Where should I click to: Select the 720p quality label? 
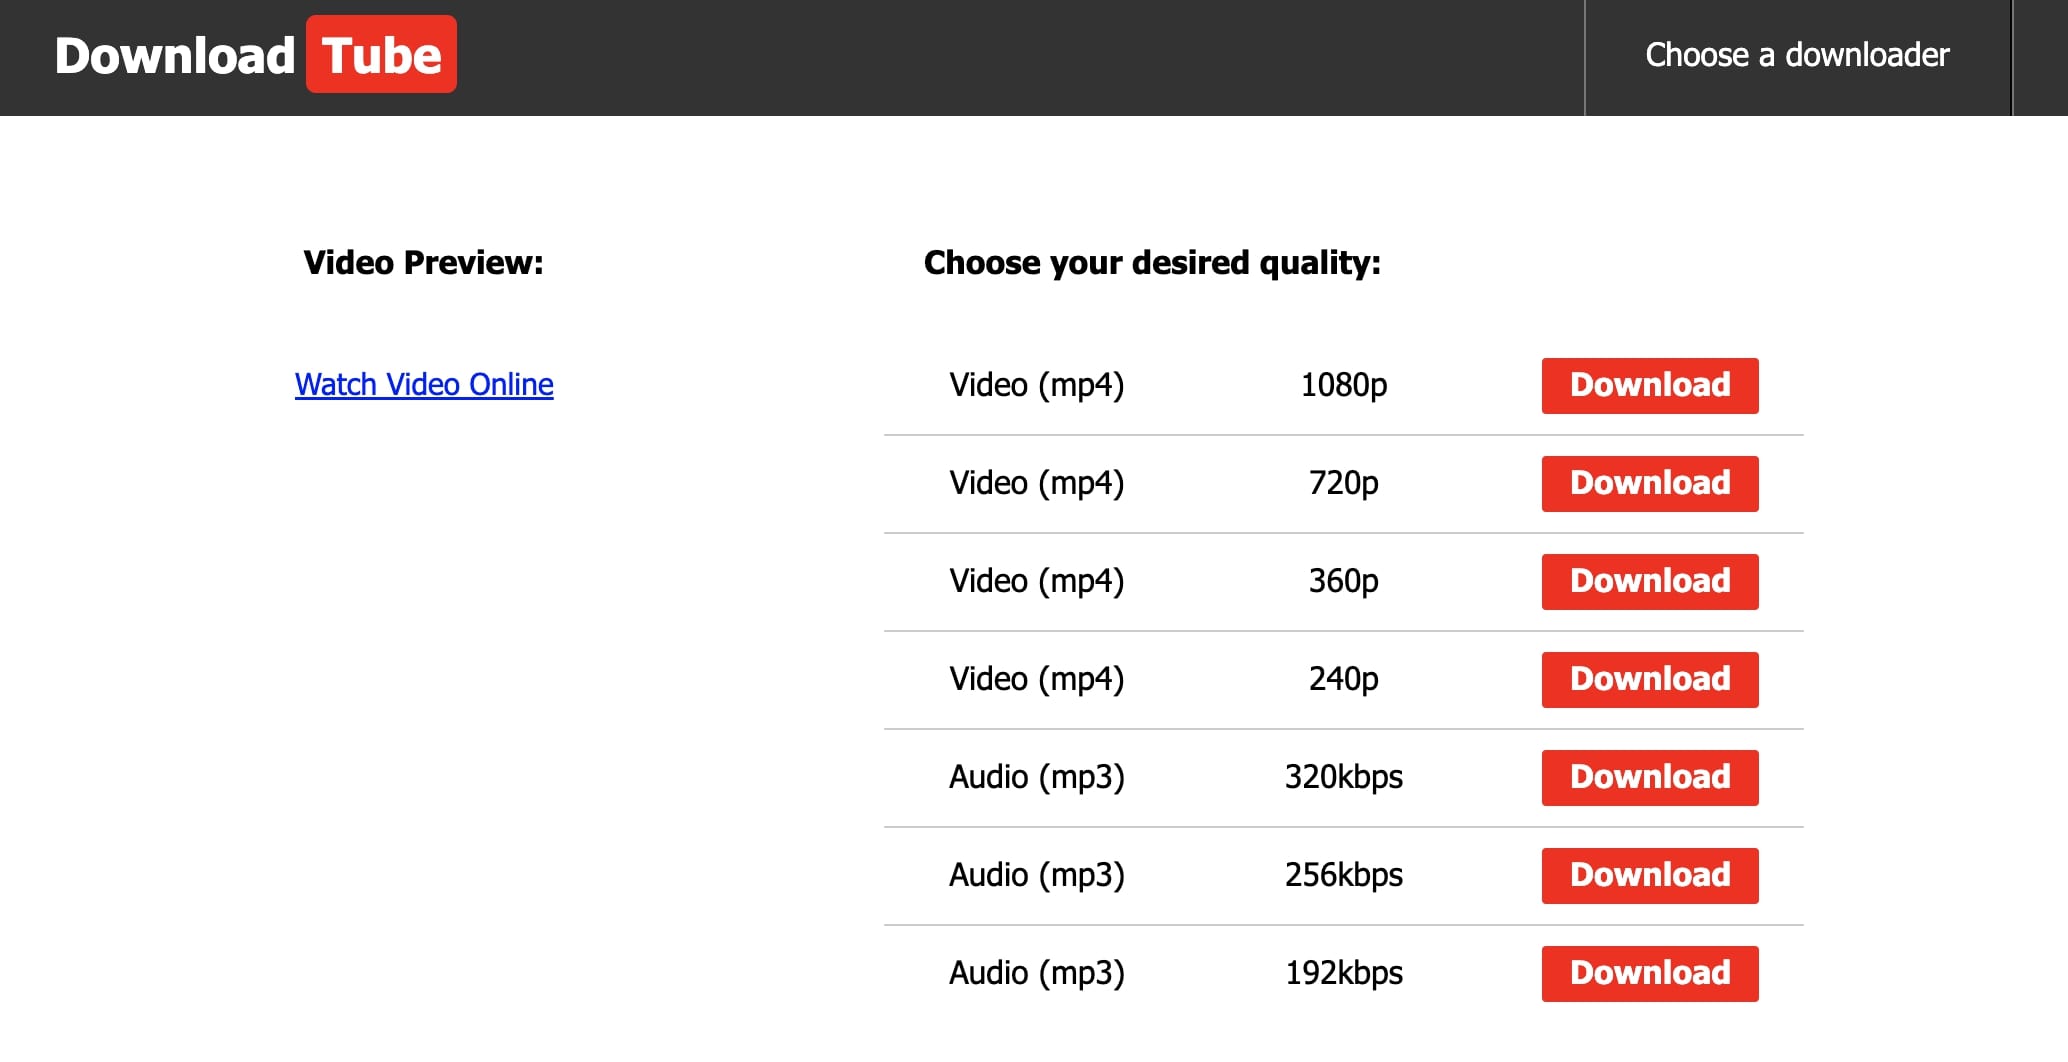pos(1343,483)
